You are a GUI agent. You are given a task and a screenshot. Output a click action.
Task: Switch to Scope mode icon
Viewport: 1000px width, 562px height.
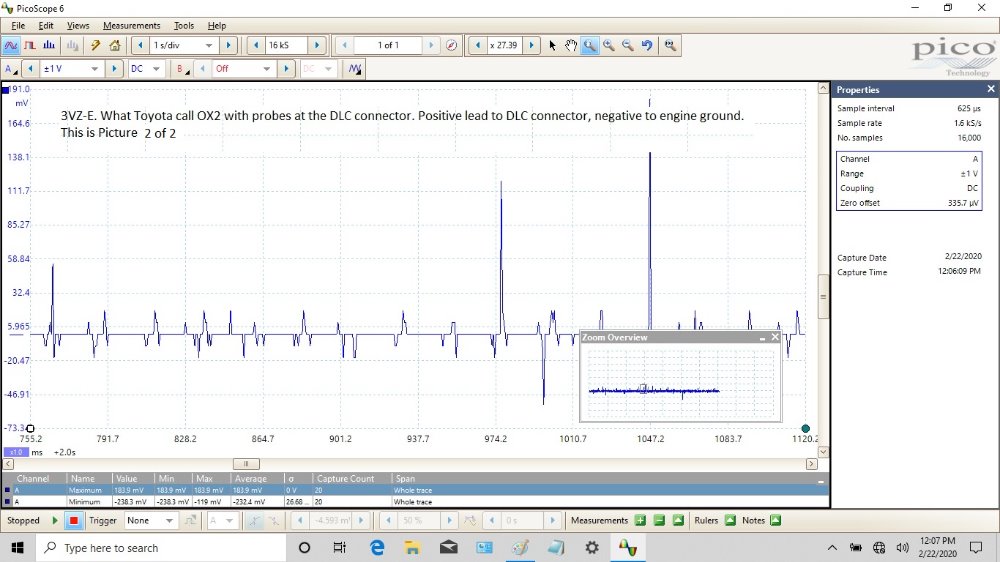point(11,45)
